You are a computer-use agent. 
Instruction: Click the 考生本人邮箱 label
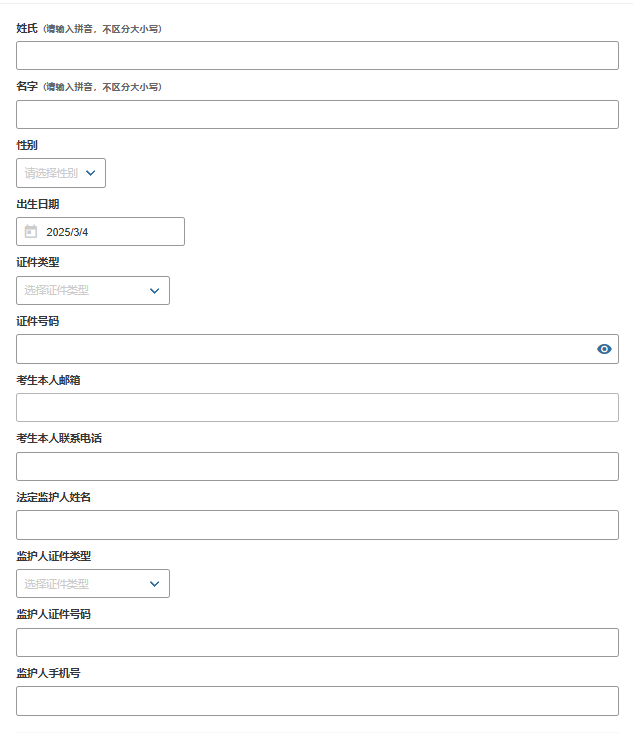point(48,380)
